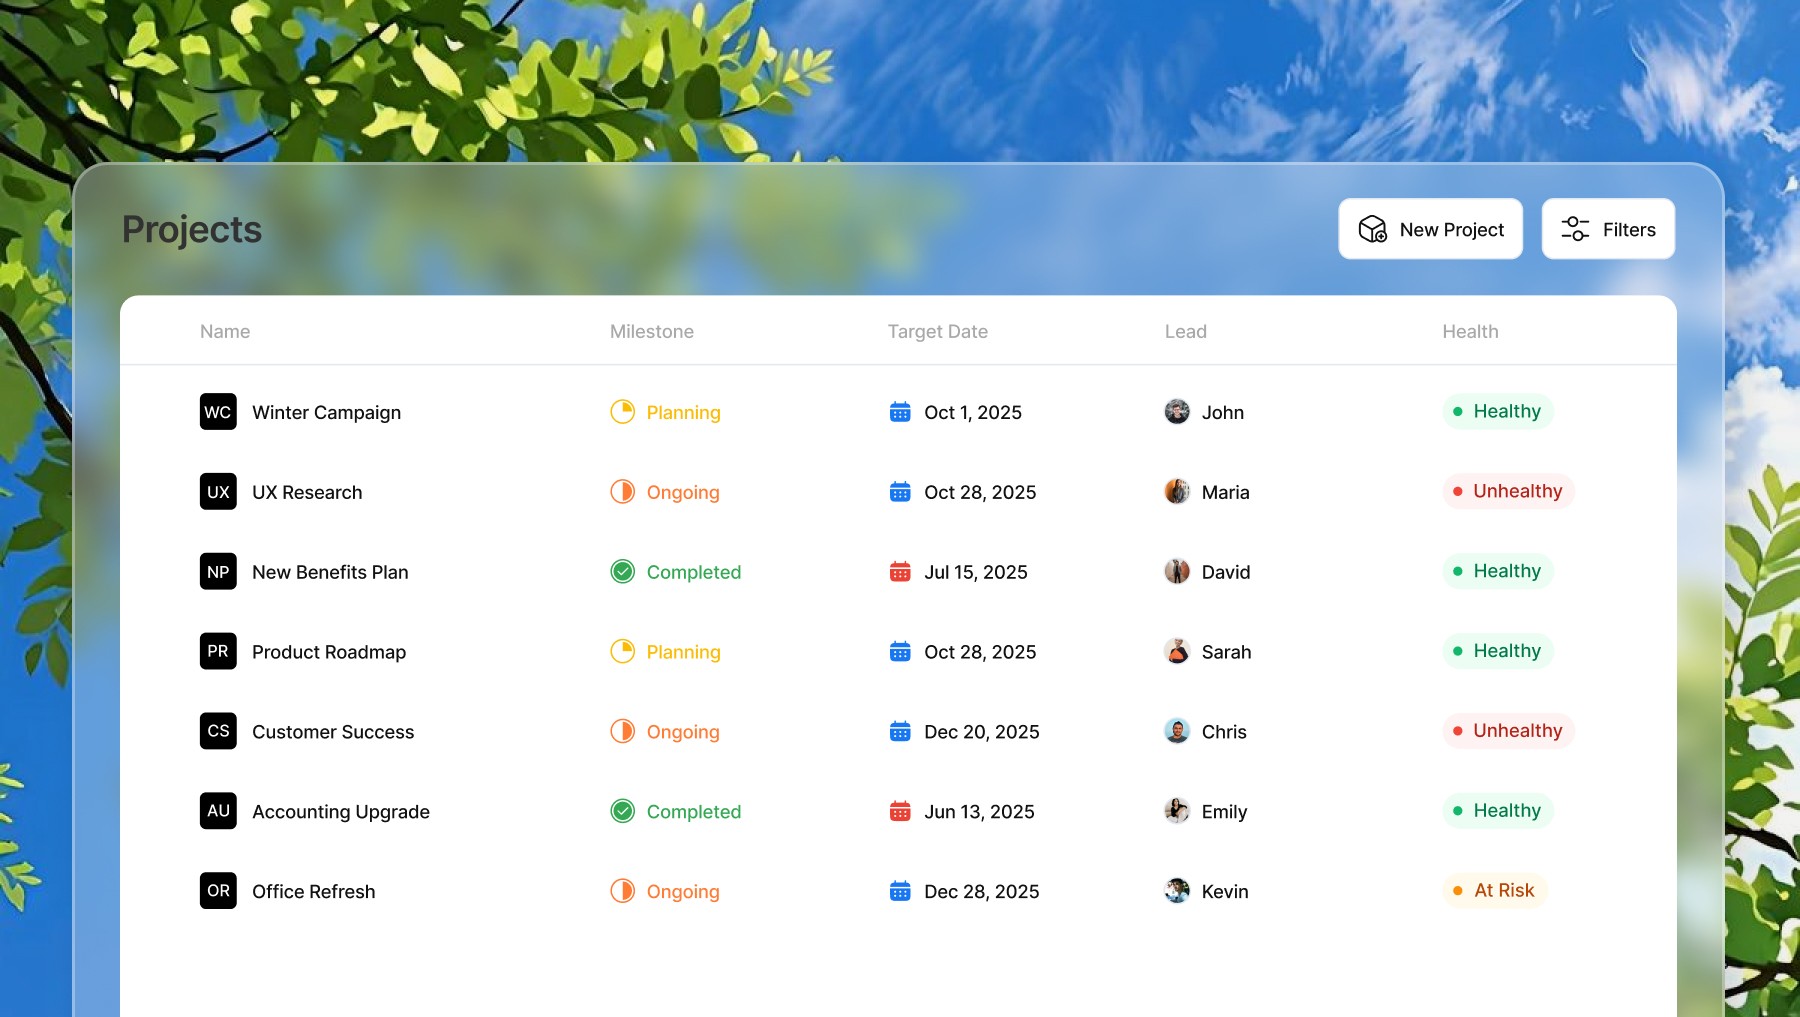Click the Ongoing milestone icon in Customer Success row
Image resolution: width=1800 pixels, height=1017 pixels.
point(623,732)
